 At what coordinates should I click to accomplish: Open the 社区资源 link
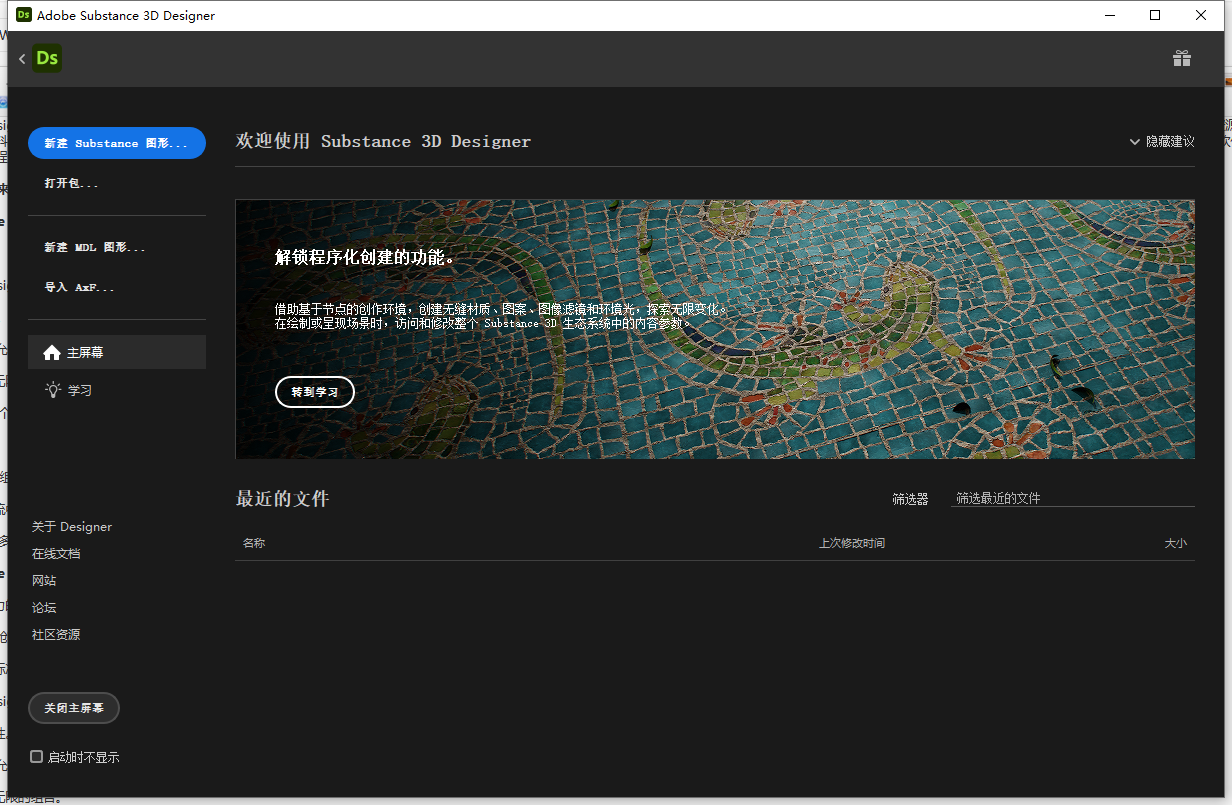pyautogui.click(x=56, y=634)
